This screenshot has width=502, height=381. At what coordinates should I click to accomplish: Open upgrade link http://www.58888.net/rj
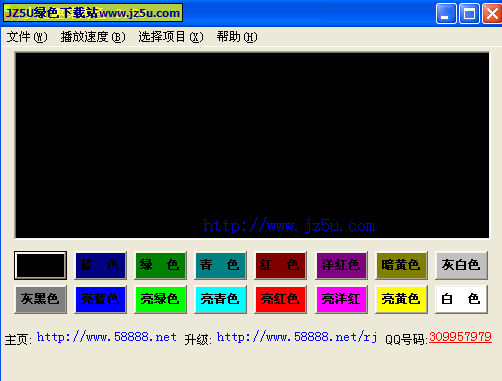pos(297,337)
